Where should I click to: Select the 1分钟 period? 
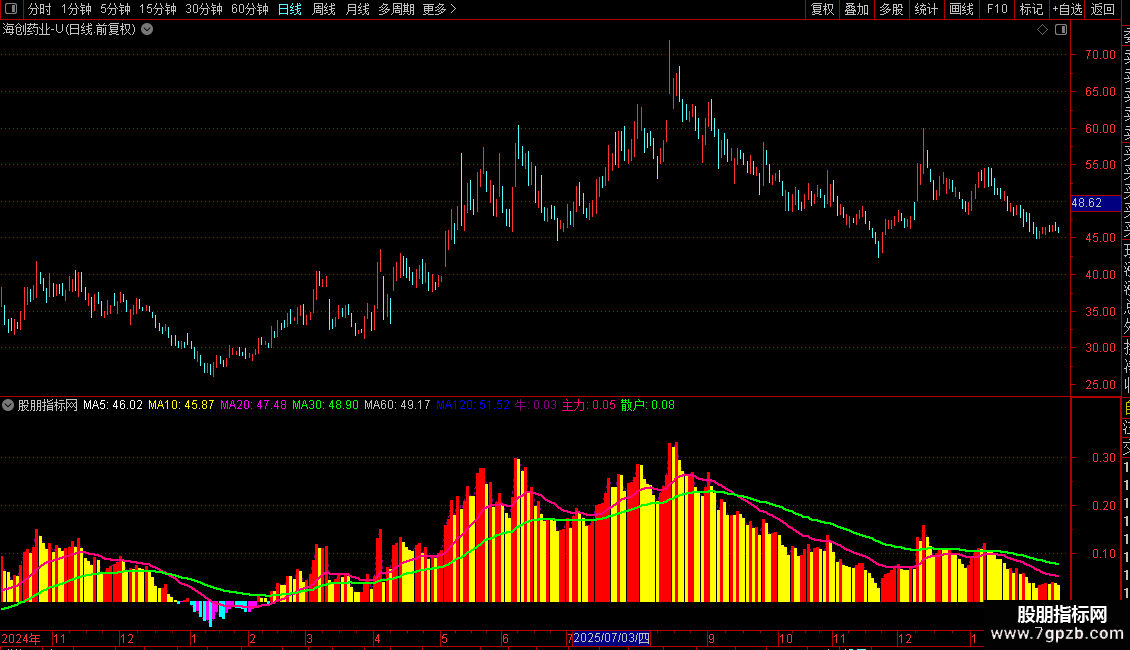[76, 9]
